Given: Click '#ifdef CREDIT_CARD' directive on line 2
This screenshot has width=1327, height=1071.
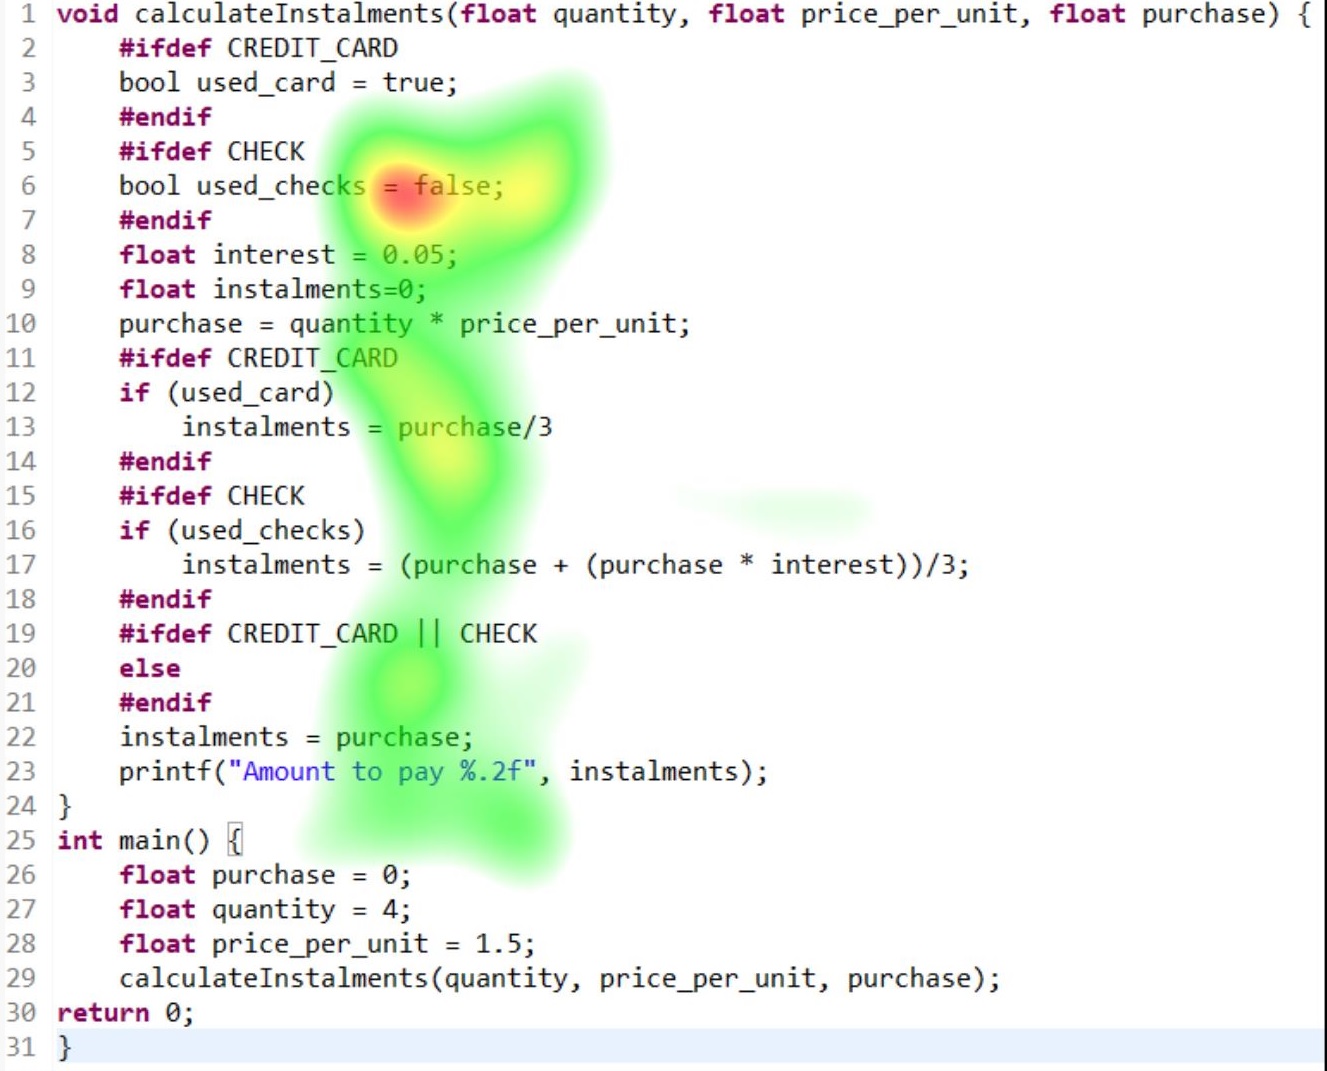Looking at the screenshot, I should tap(258, 48).
